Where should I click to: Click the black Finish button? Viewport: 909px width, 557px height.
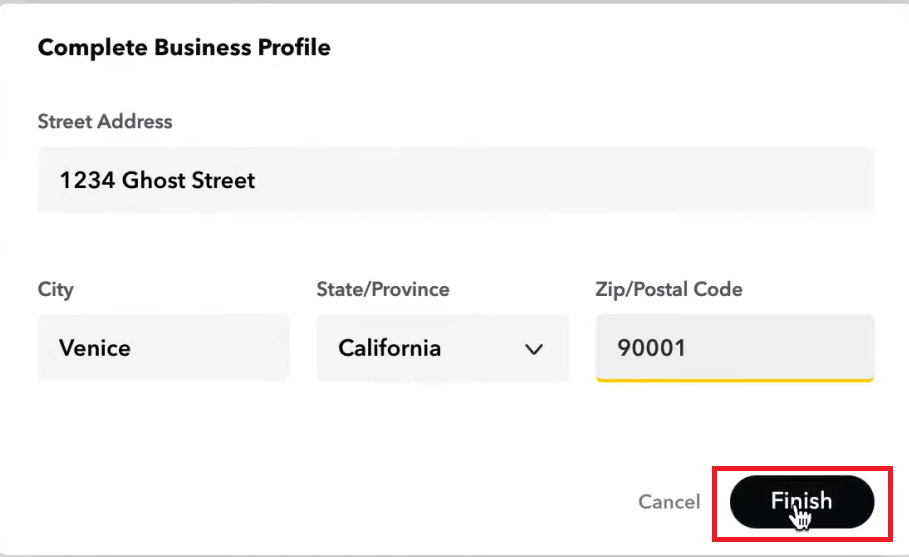(802, 501)
